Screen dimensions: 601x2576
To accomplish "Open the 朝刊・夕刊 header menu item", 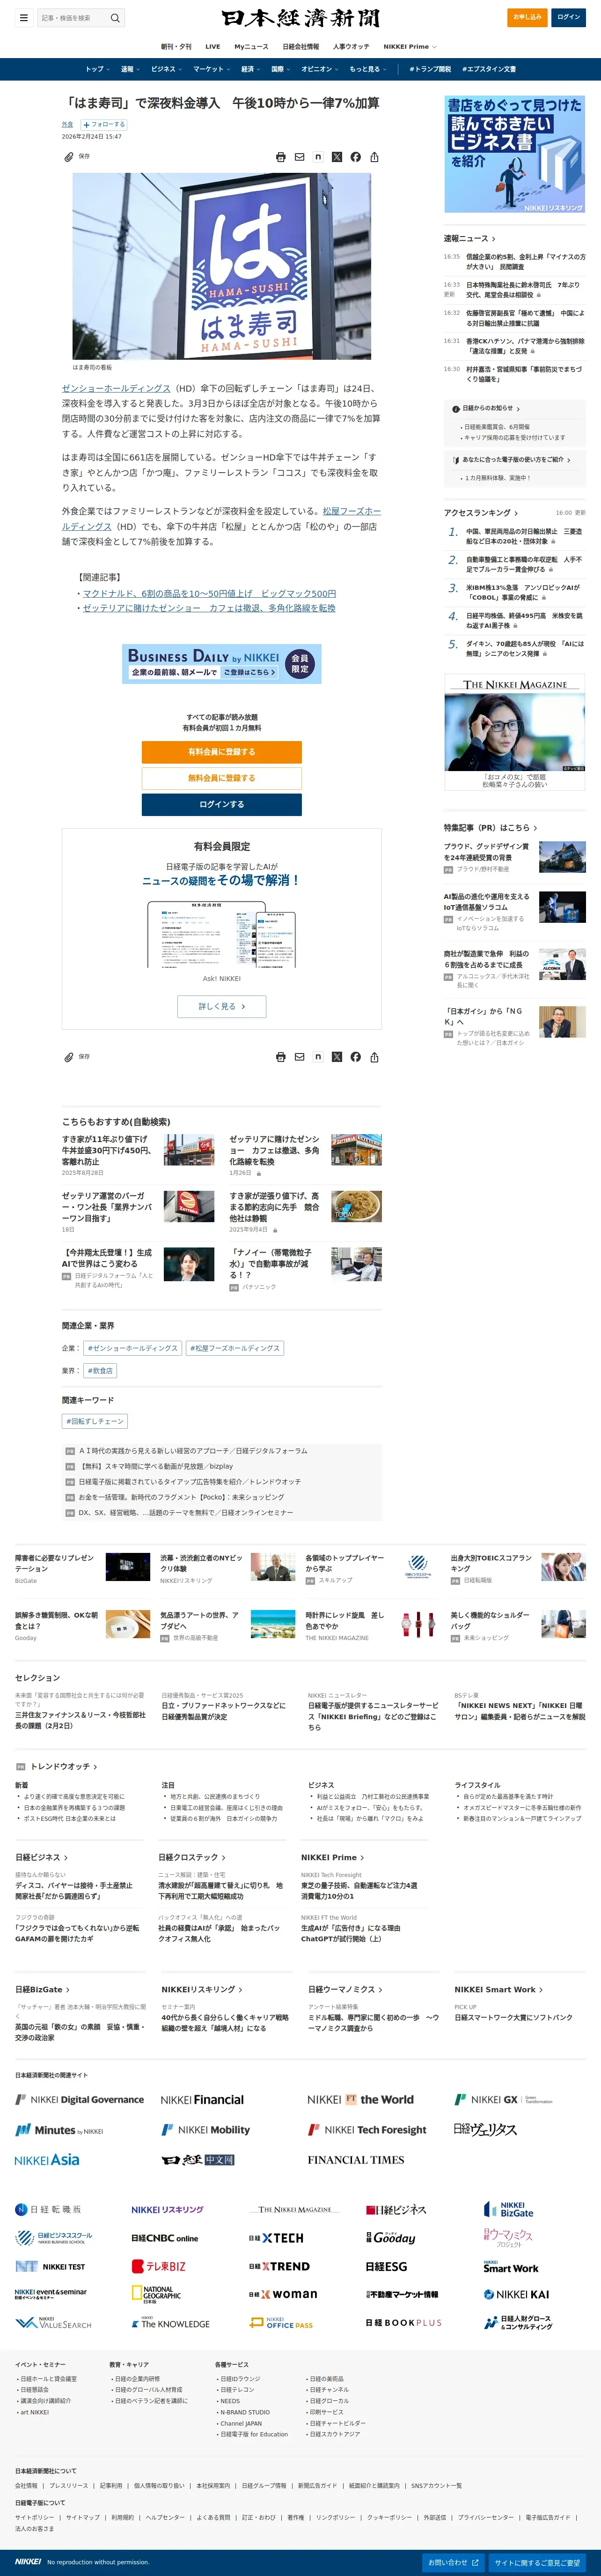I will tap(176, 46).
